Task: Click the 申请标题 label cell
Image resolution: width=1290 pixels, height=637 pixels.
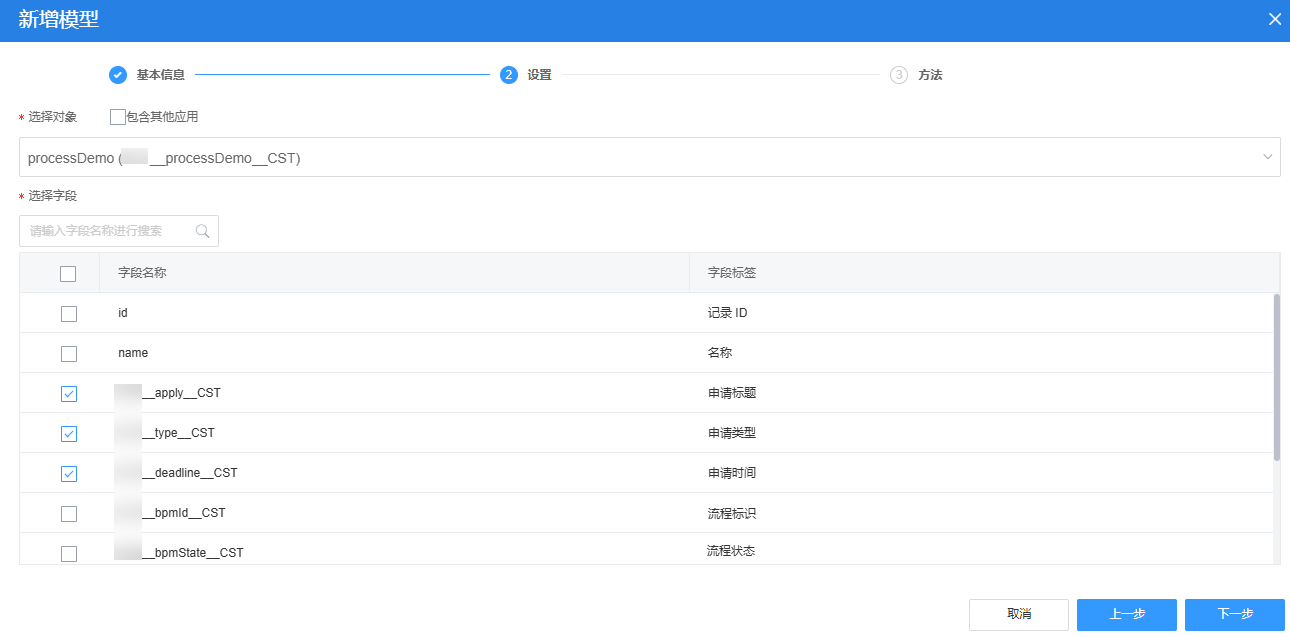Action: tap(732, 393)
